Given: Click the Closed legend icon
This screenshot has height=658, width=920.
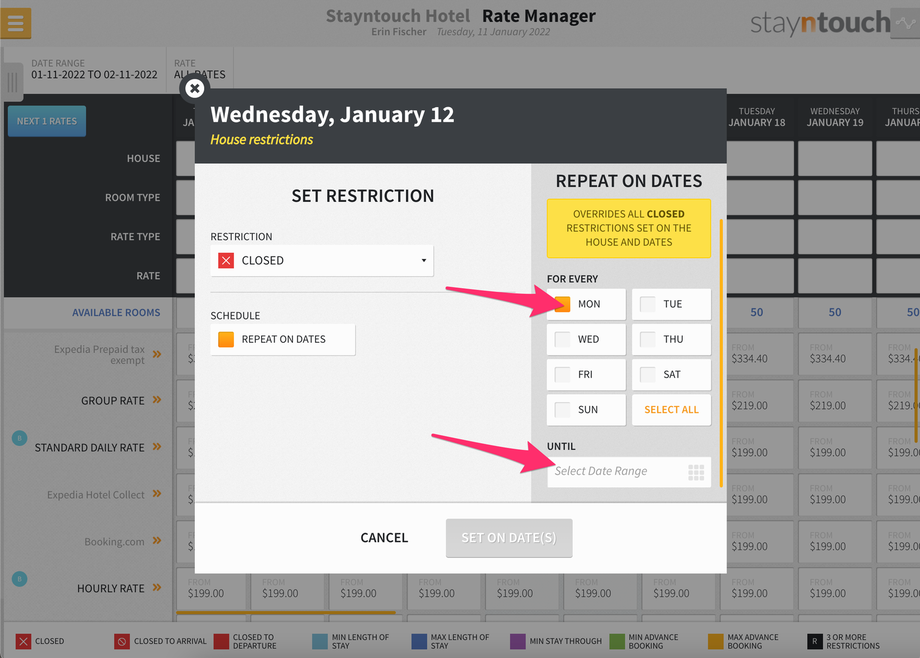Looking at the screenshot, I should tap(23, 641).
